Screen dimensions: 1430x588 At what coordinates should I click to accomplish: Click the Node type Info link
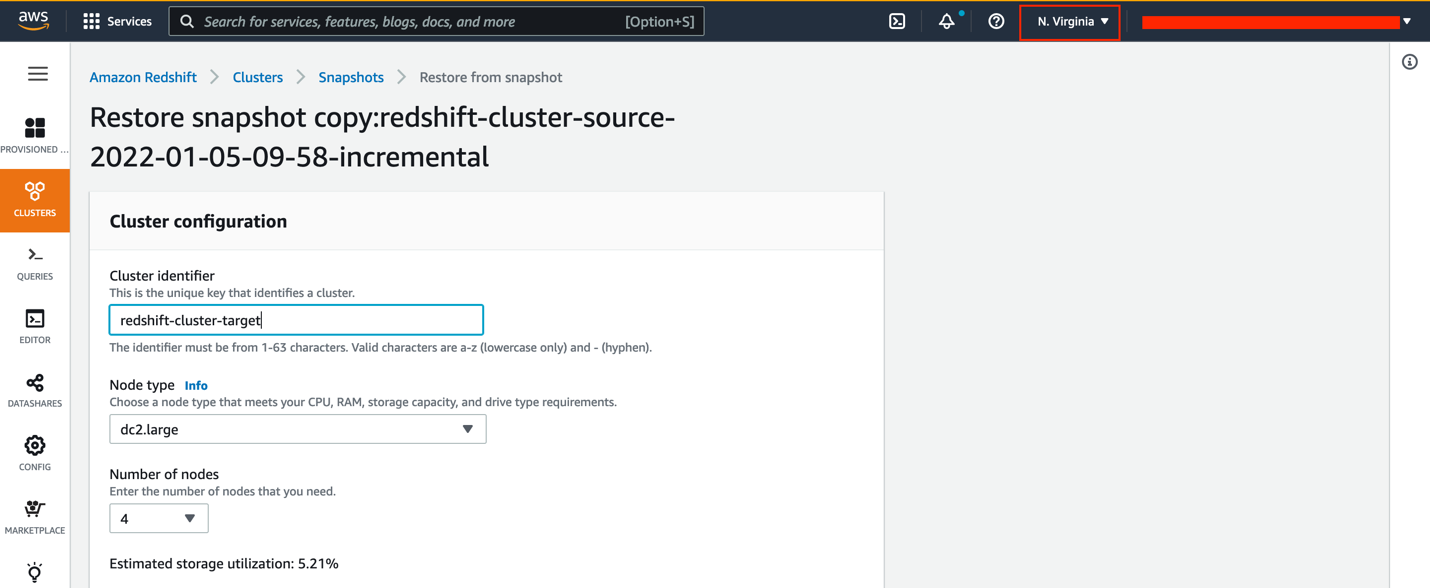pyautogui.click(x=196, y=385)
